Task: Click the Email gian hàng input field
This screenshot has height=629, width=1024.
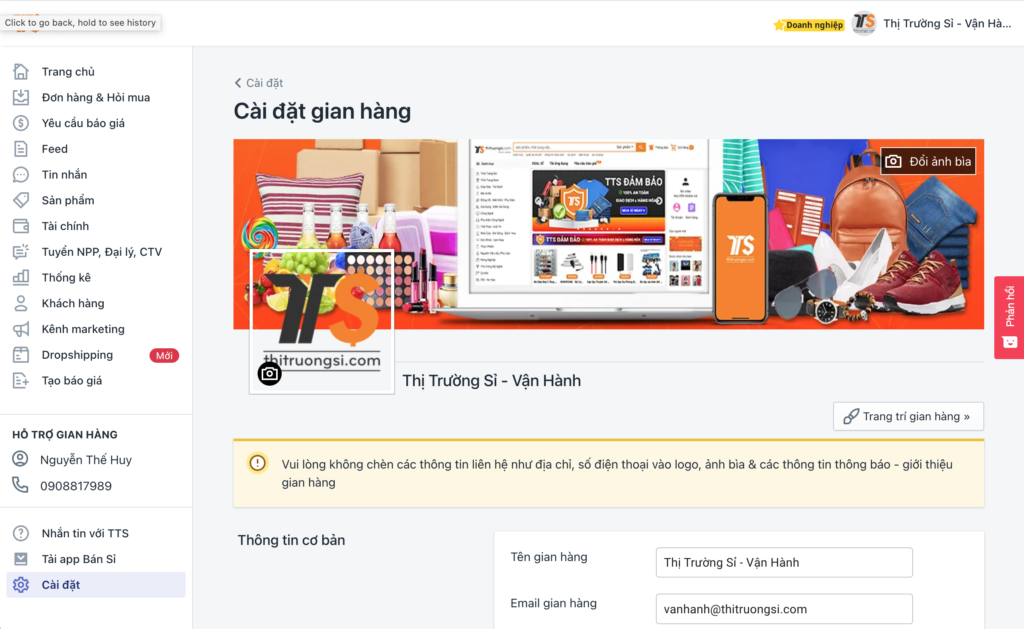Action: click(x=784, y=609)
